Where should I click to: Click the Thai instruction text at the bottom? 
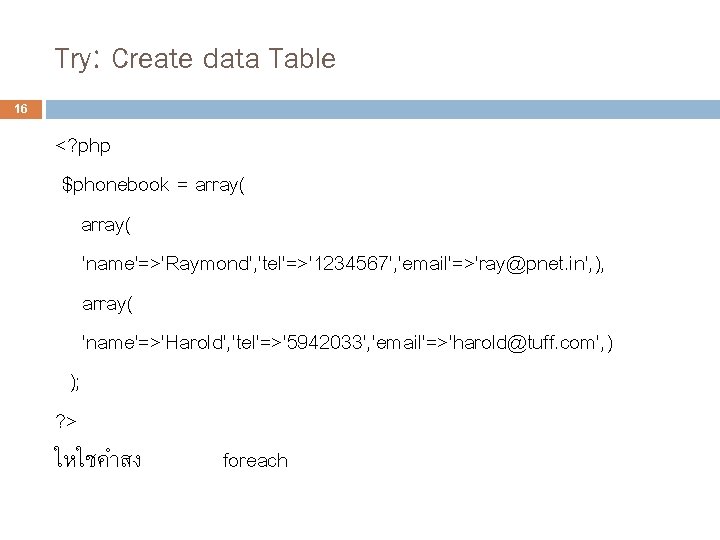tap(96, 461)
